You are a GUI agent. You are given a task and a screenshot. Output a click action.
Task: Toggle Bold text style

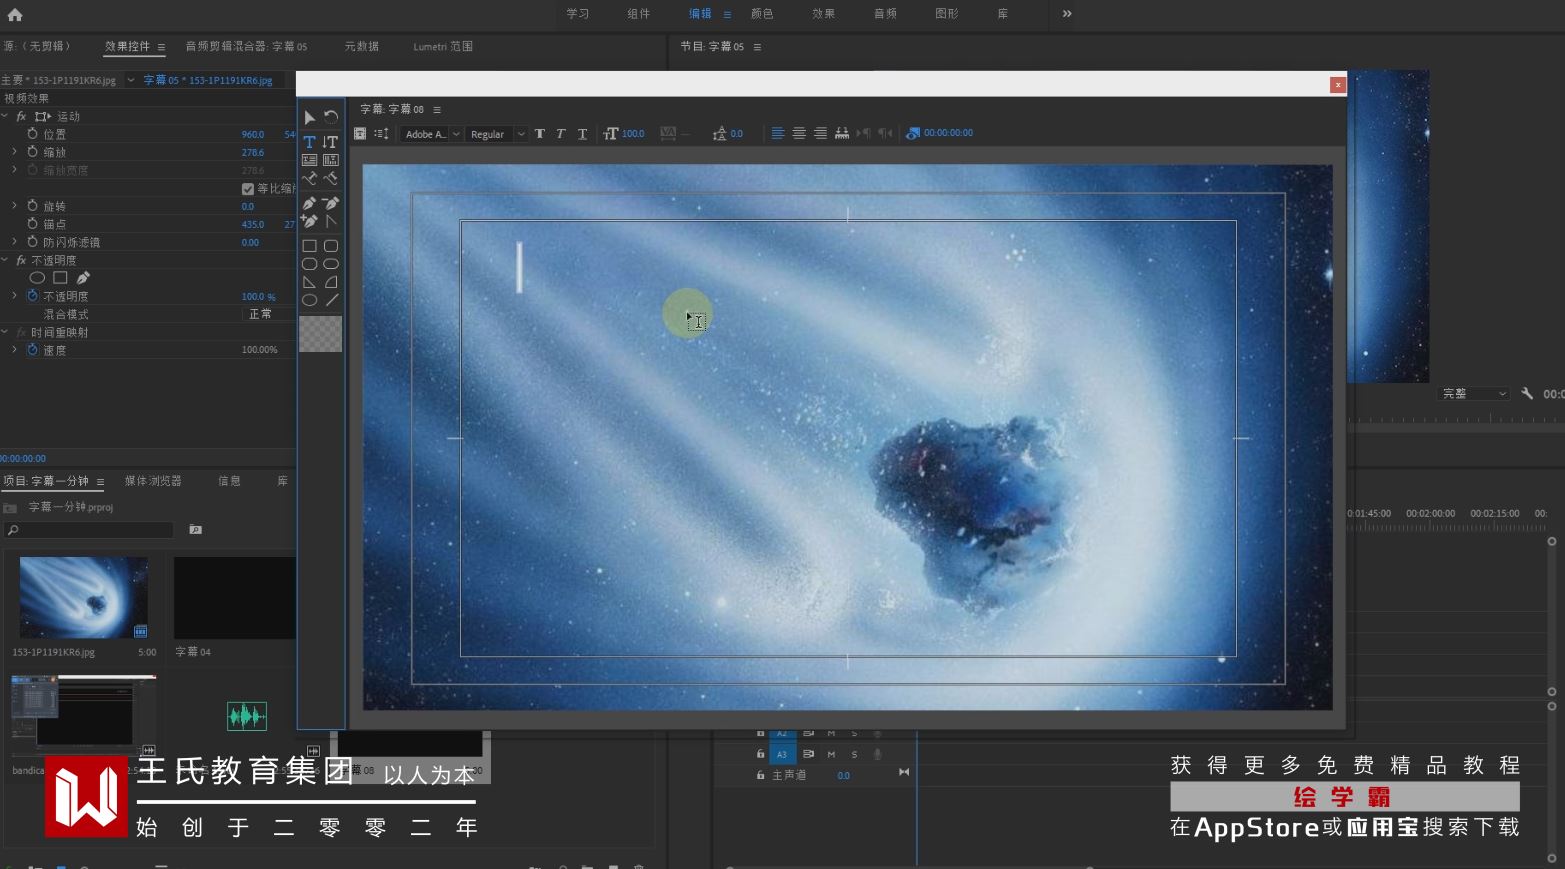(540, 133)
